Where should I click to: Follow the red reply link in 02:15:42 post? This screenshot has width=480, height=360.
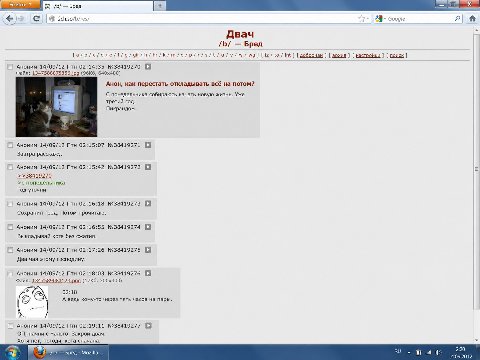(34, 176)
